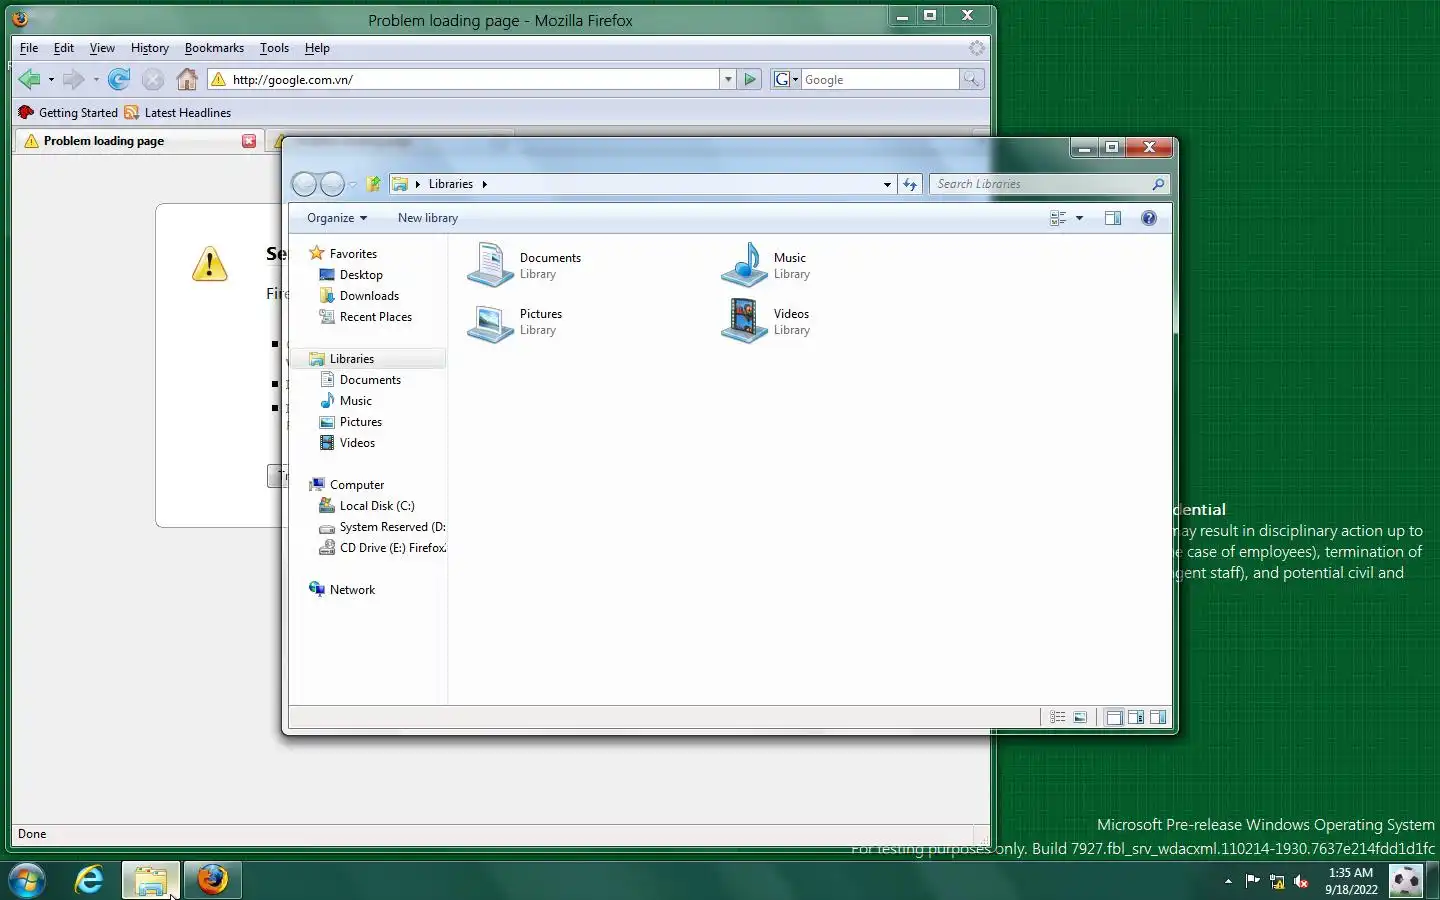Close the Problem loading page tab

pos(249,141)
